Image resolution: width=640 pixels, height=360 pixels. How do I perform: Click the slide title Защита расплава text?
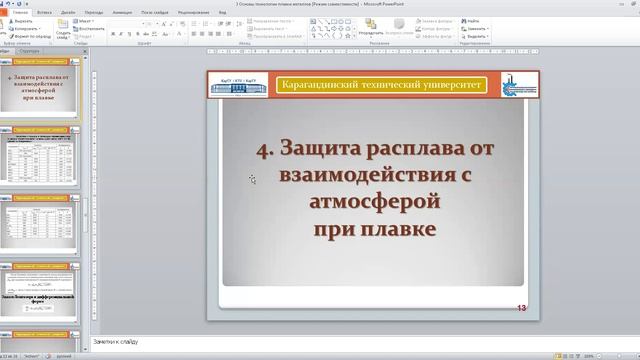pyautogui.click(x=375, y=187)
